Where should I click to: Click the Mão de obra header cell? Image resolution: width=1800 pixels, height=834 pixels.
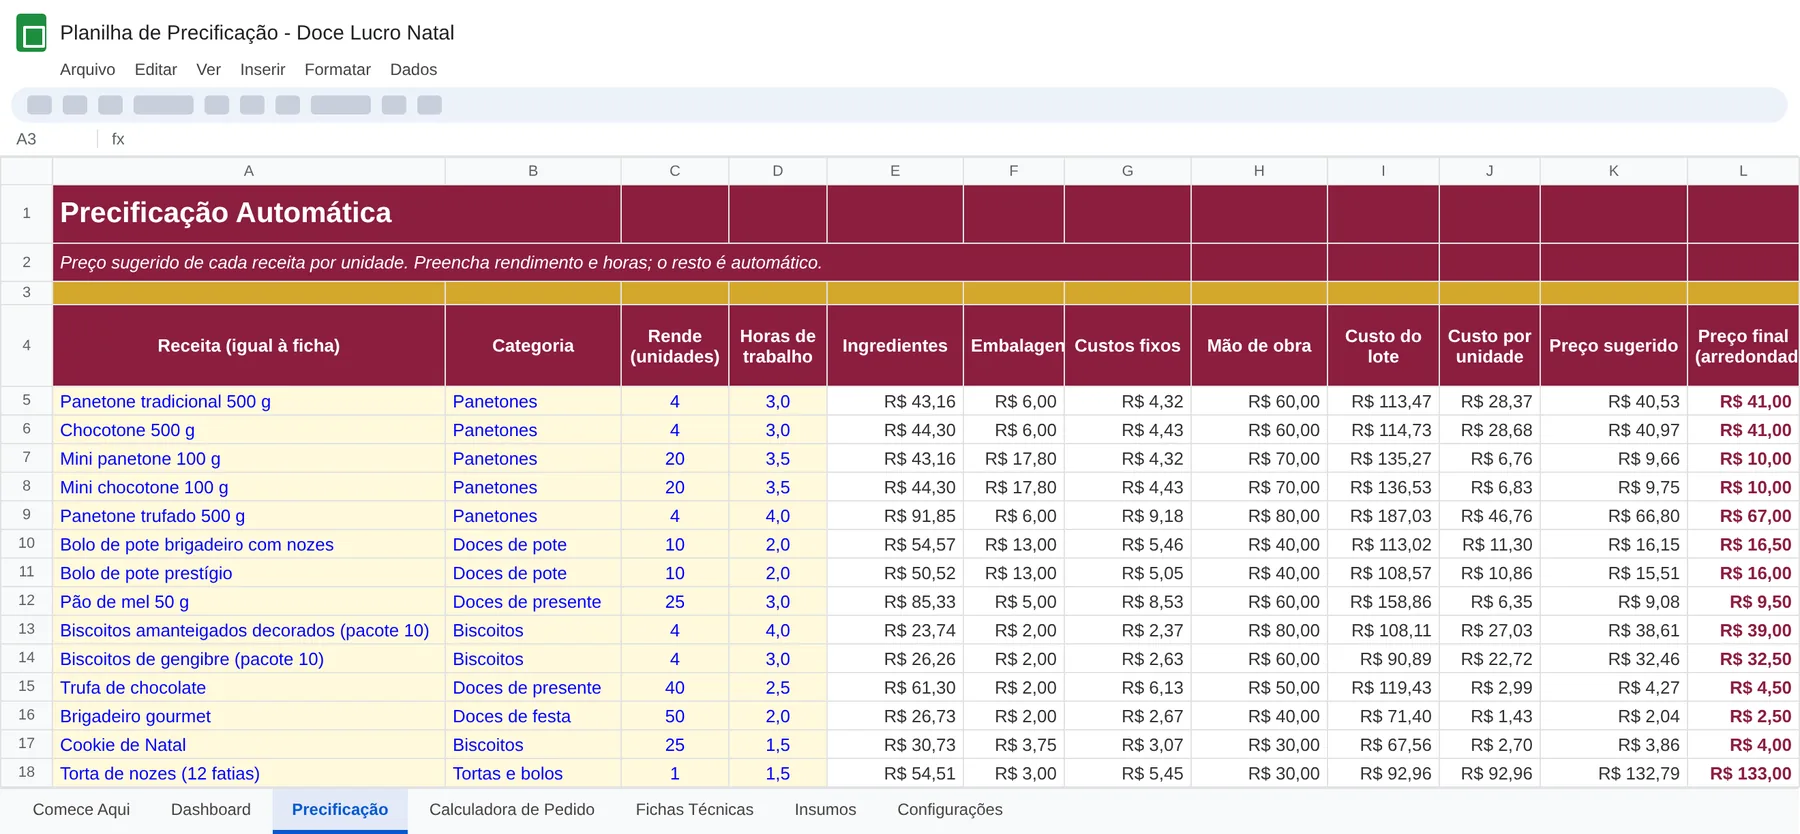tap(1259, 346)
